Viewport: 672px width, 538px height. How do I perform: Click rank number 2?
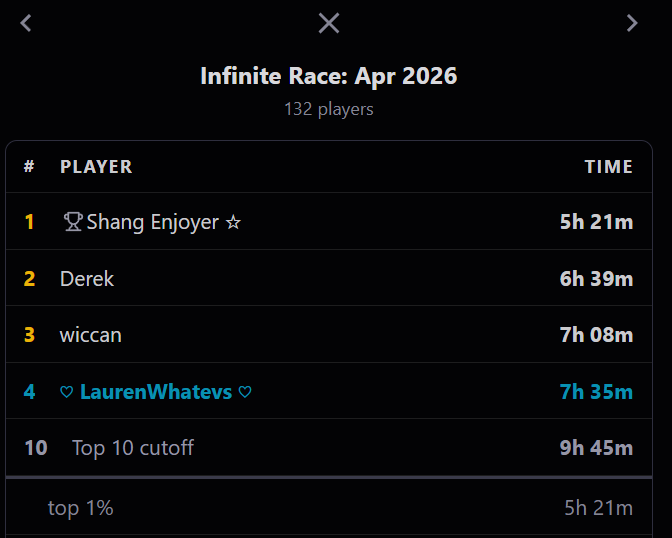point(29,279)
